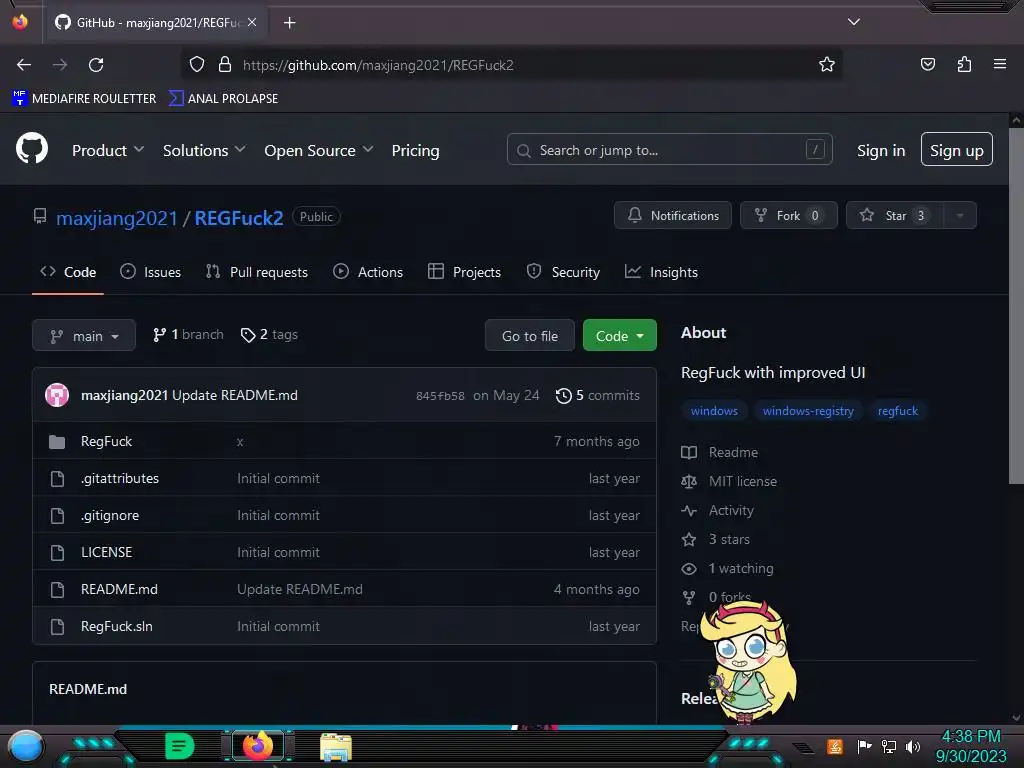Open the Windows Start orb
1024x768 pixels.
pyautogui.click(x=26, y=746)
